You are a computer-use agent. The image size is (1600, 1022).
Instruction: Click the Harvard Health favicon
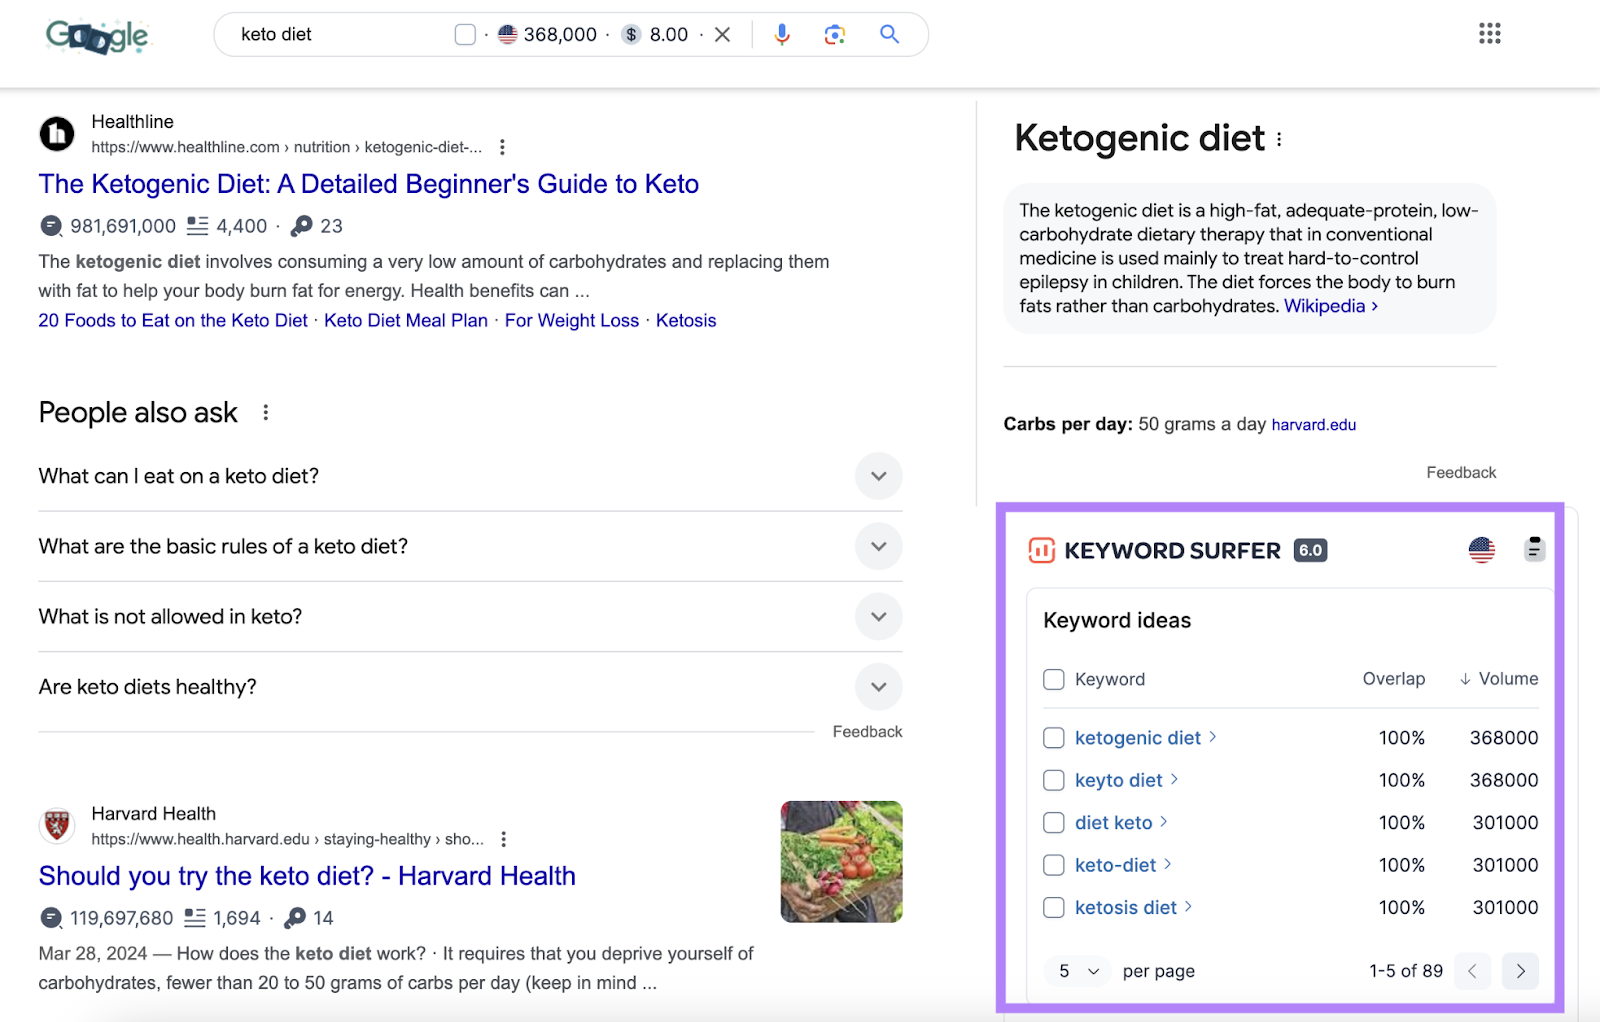tap(57, 825)
